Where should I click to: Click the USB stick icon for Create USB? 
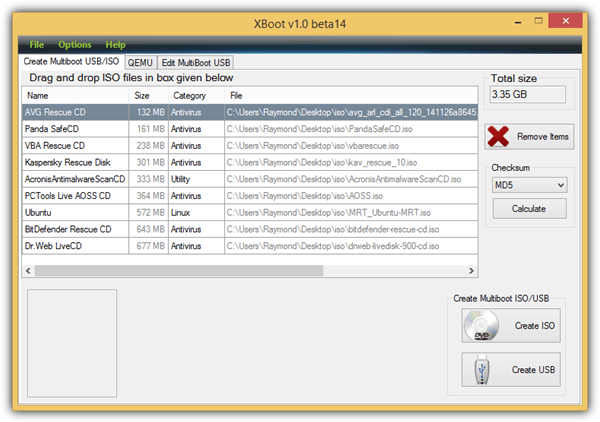tap(482, 370)
